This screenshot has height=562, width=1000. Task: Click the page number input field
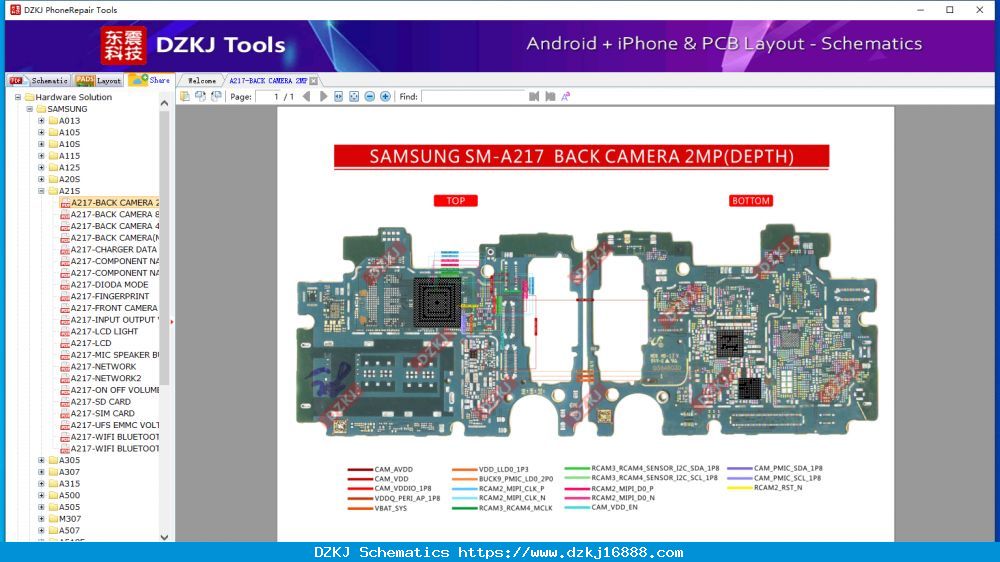tap(268, 96)
